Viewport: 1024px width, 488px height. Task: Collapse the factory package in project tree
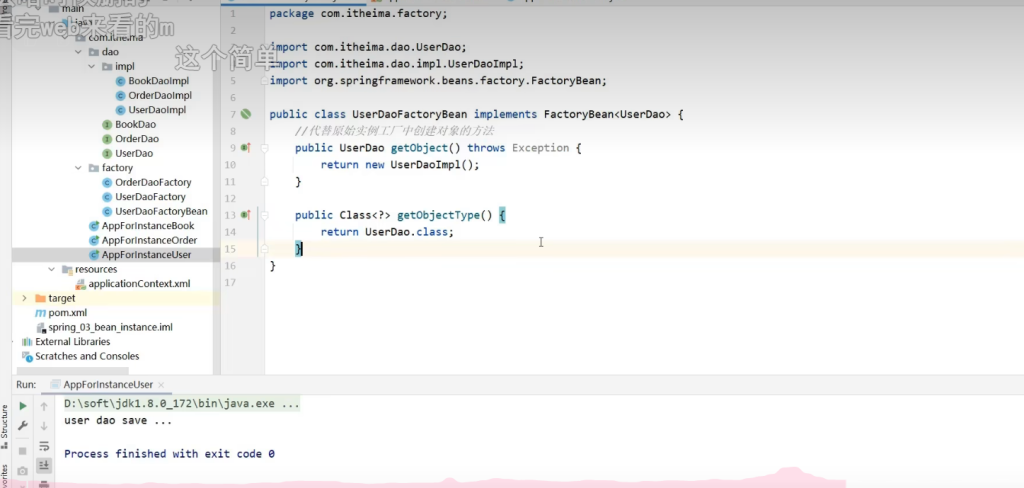click(79, 168)
